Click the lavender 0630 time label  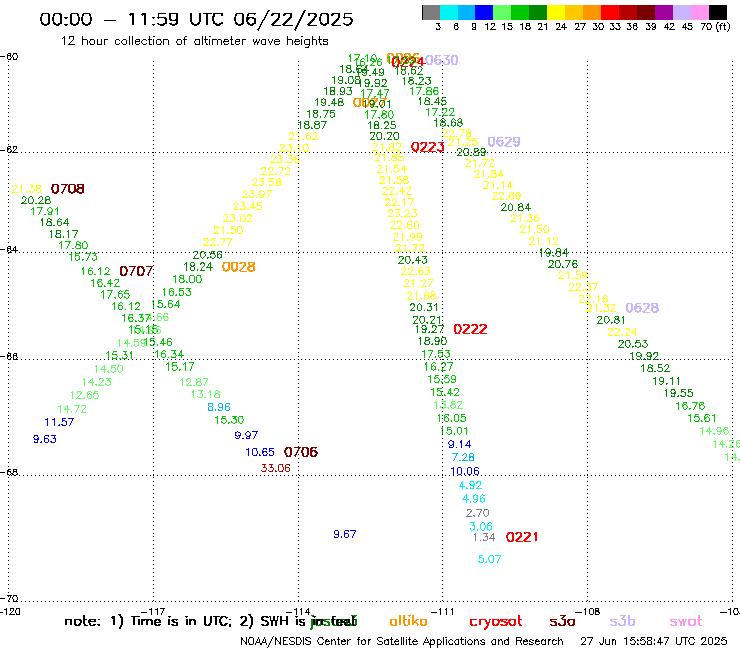click(441, 60)
